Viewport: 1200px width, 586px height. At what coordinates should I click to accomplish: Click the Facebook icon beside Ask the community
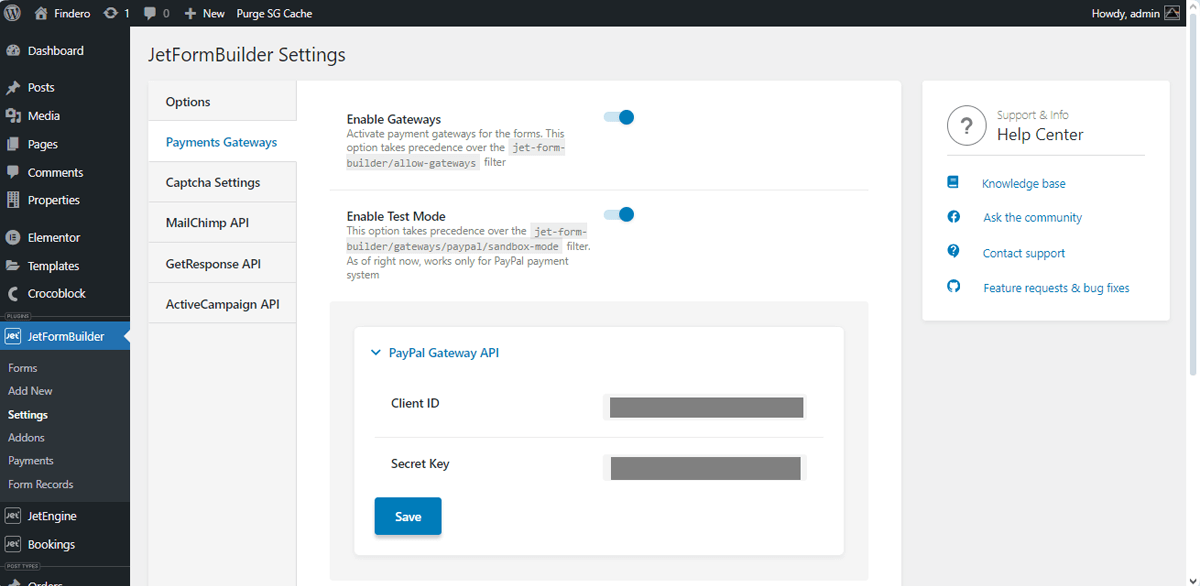click(x=953, y=217)
